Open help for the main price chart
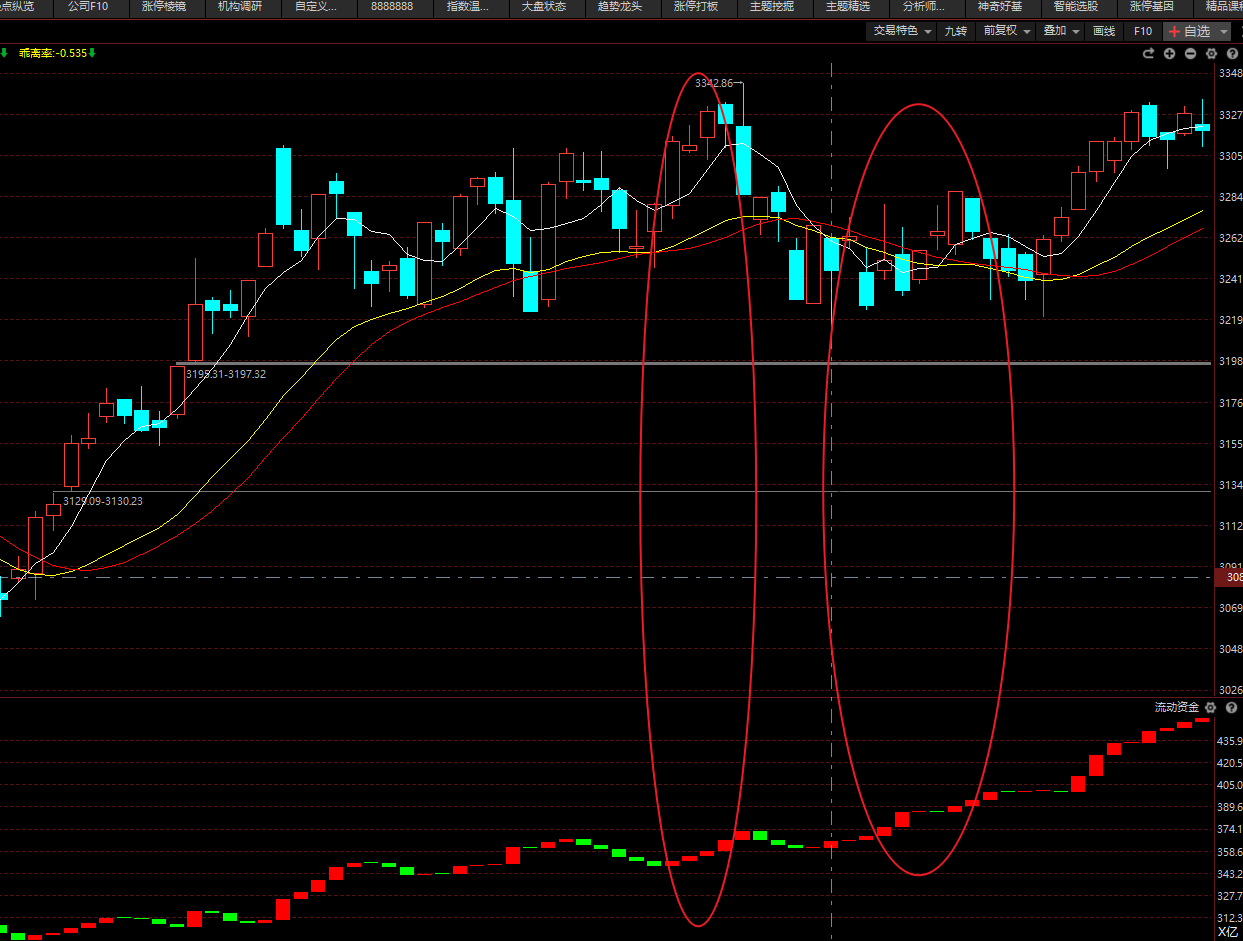This screenshot has width=1243, height=941. (1231, 53)
